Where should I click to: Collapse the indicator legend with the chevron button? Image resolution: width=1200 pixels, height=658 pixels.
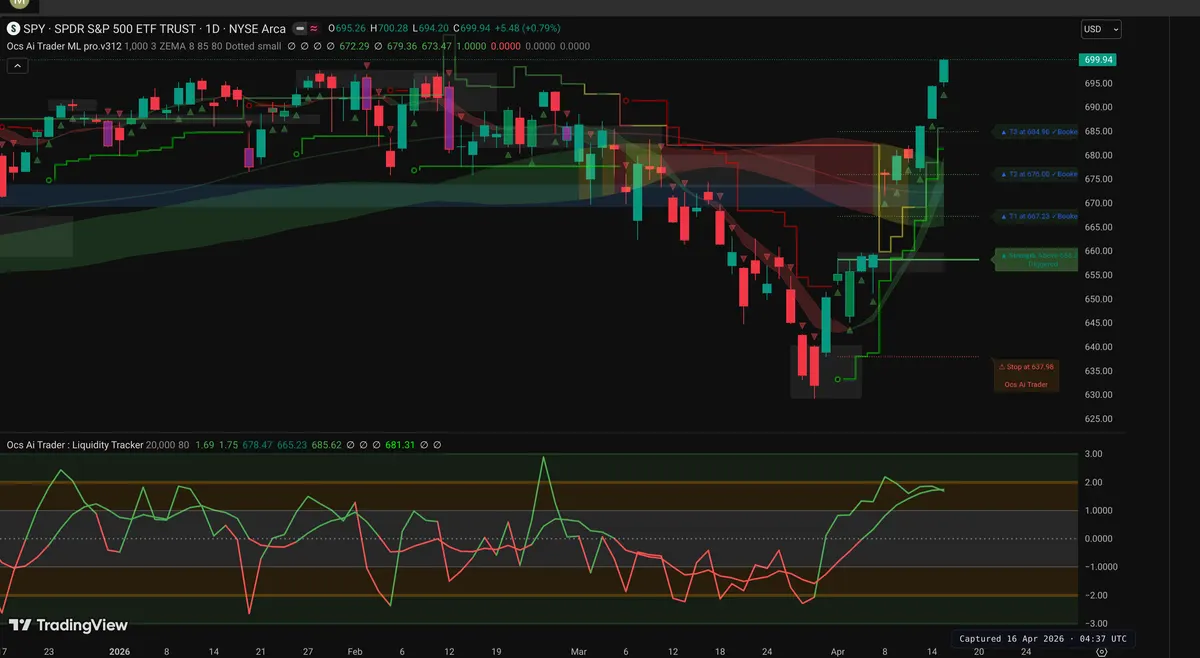pos(17,66)
